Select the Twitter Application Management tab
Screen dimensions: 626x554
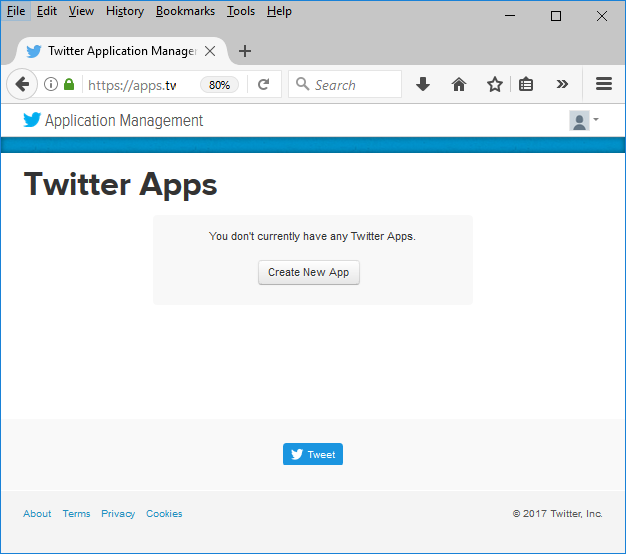122,51
